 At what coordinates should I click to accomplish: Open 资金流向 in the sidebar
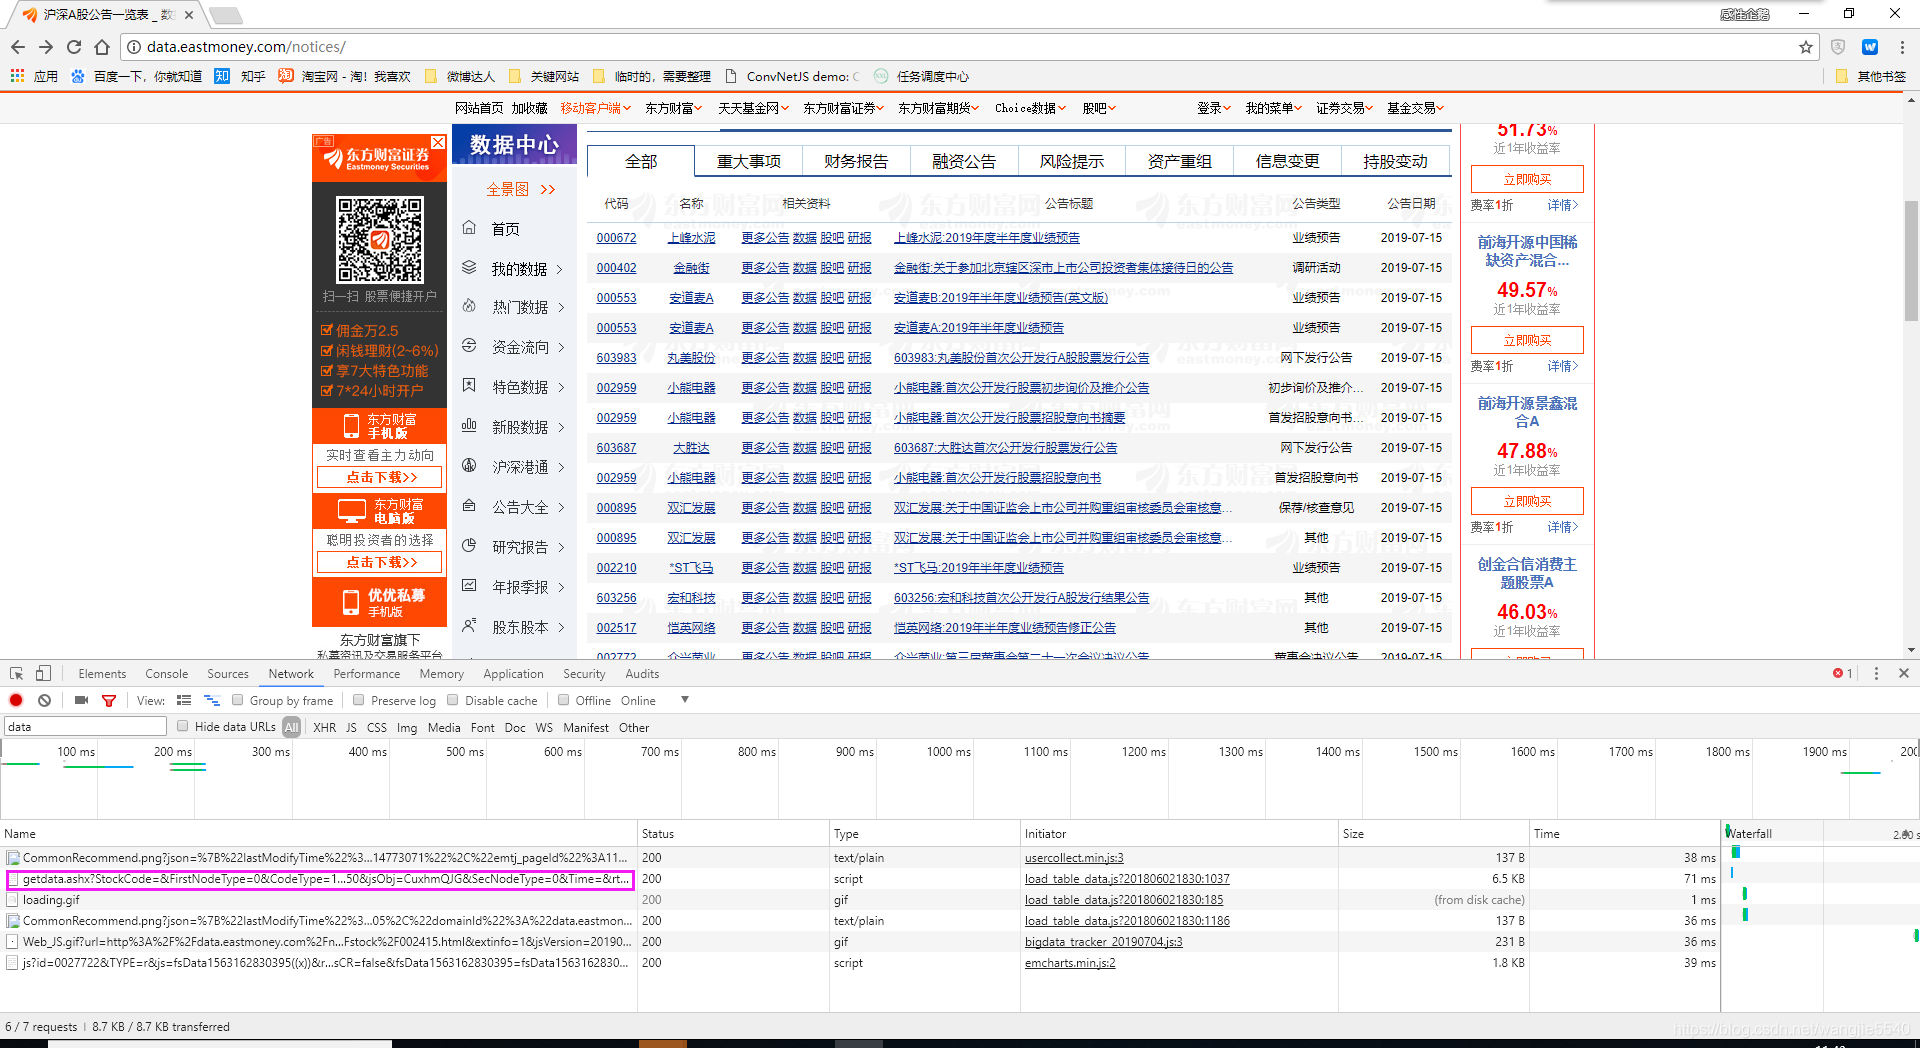(520, 347)
